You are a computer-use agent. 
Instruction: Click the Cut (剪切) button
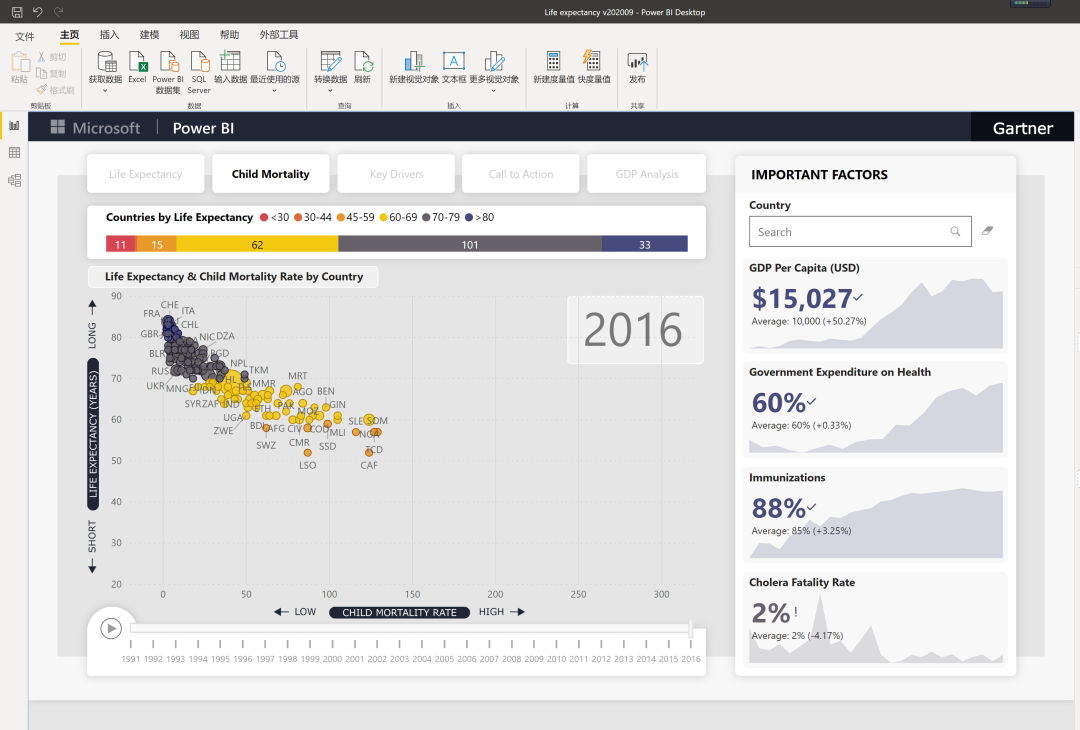[x=52, y=57]
